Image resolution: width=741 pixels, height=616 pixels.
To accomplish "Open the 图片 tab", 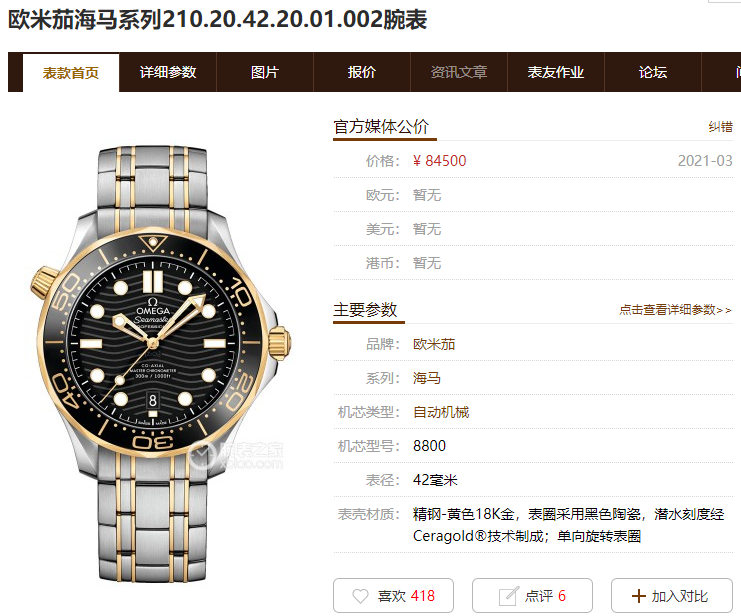I will (265, 72).
